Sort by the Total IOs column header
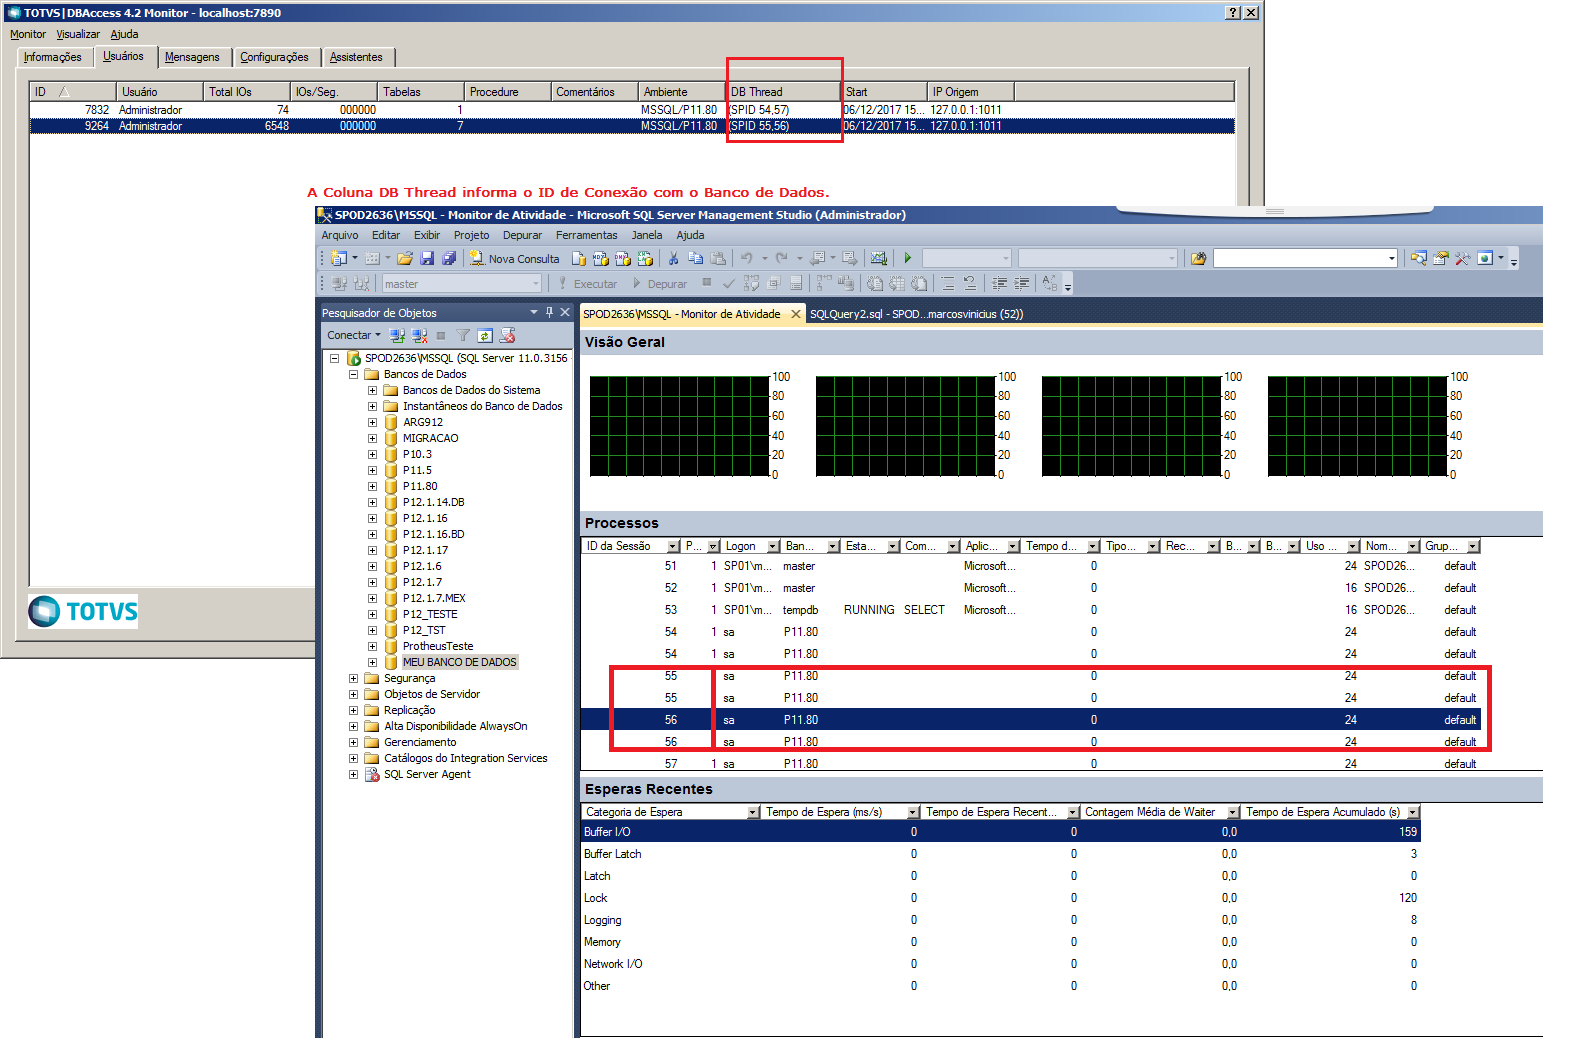The height and width of the screenshot is (1059, 1589). pyautogui.click(x=247, y=92)
